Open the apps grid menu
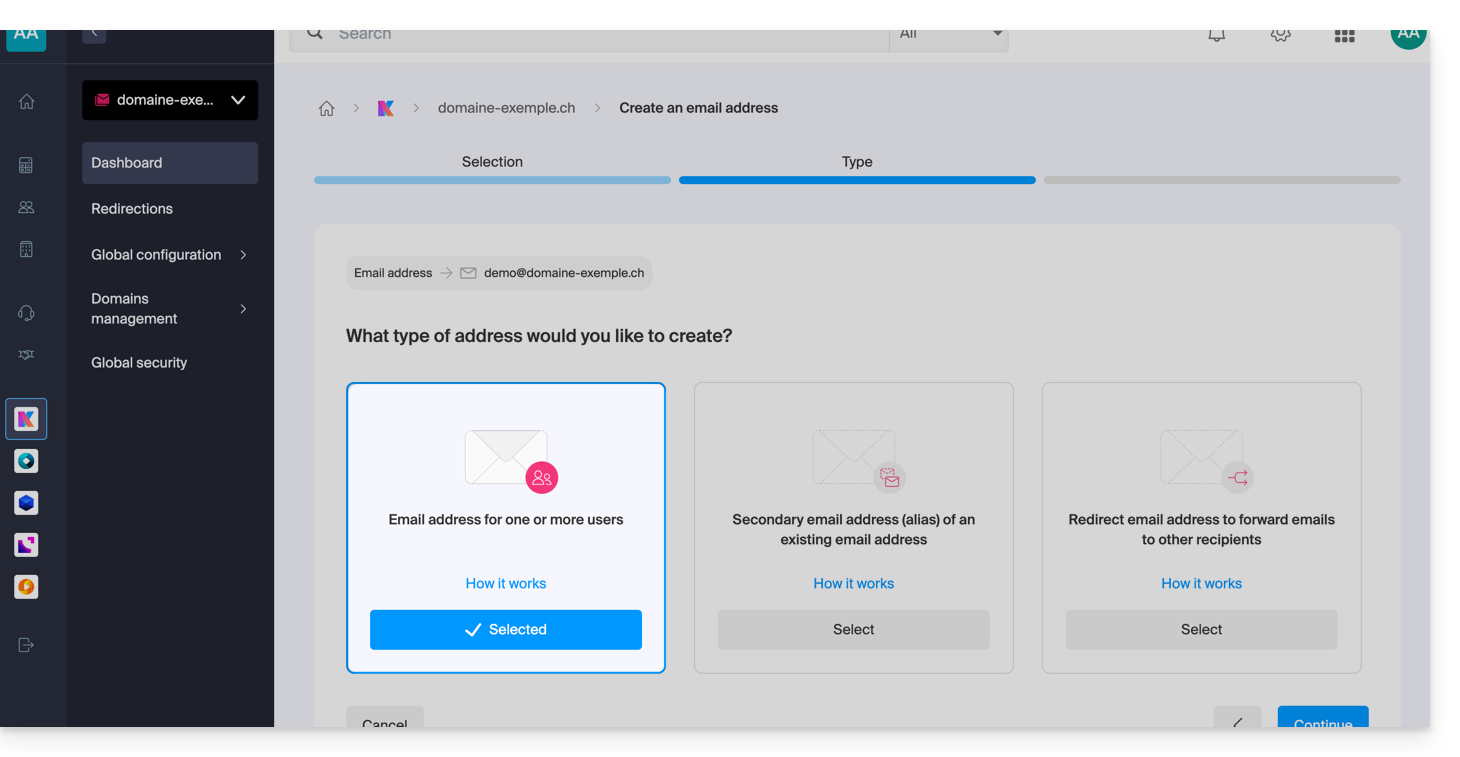Screen dimensions: 1460x757 tap(1345, 35)
